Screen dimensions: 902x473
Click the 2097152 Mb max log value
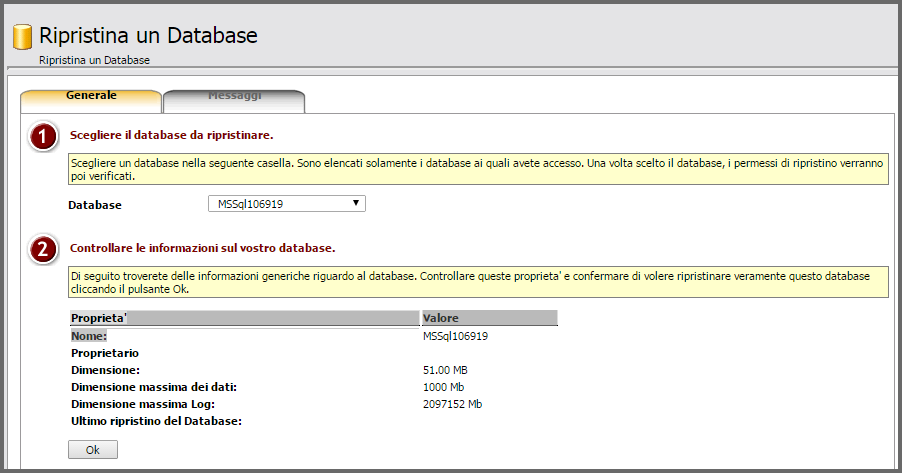click(x=452, y=404)
